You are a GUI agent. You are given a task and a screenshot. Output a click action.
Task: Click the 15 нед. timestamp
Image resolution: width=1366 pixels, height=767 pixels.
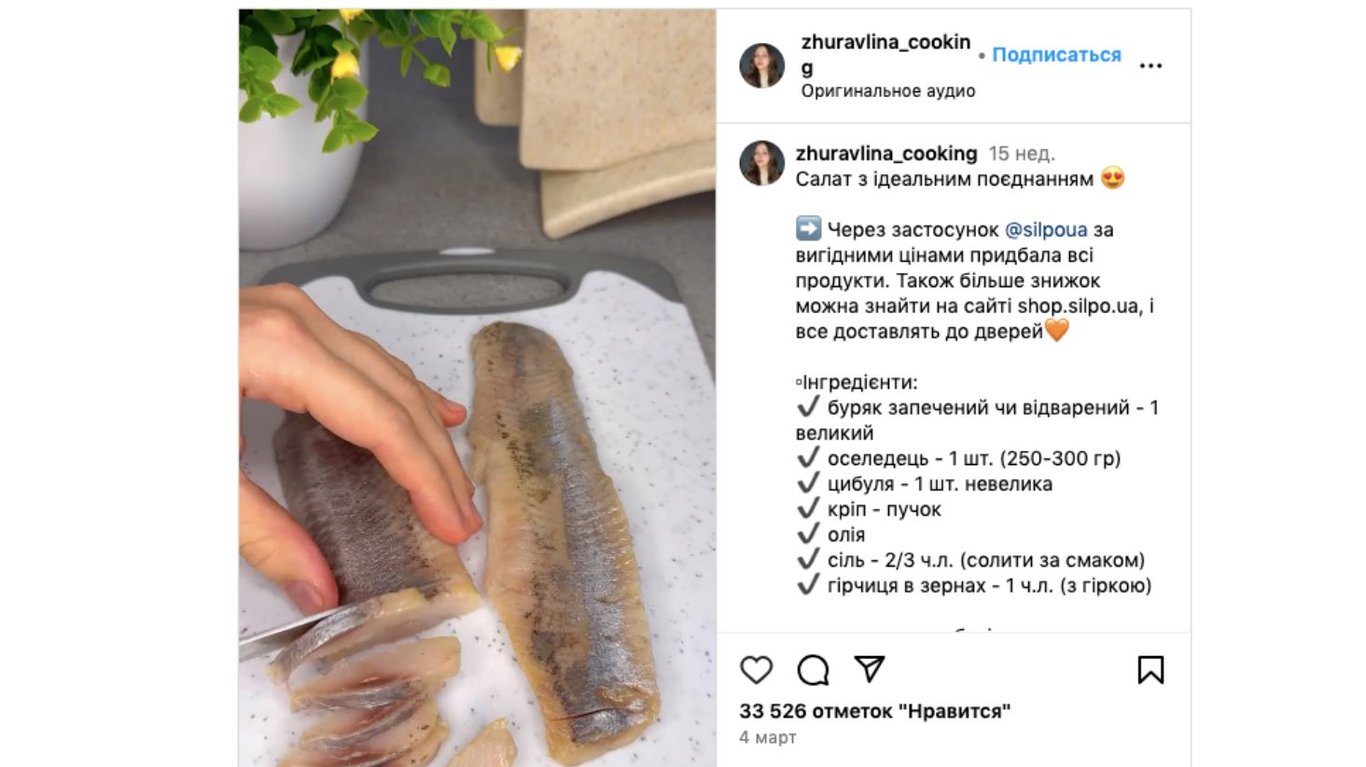1022,154
